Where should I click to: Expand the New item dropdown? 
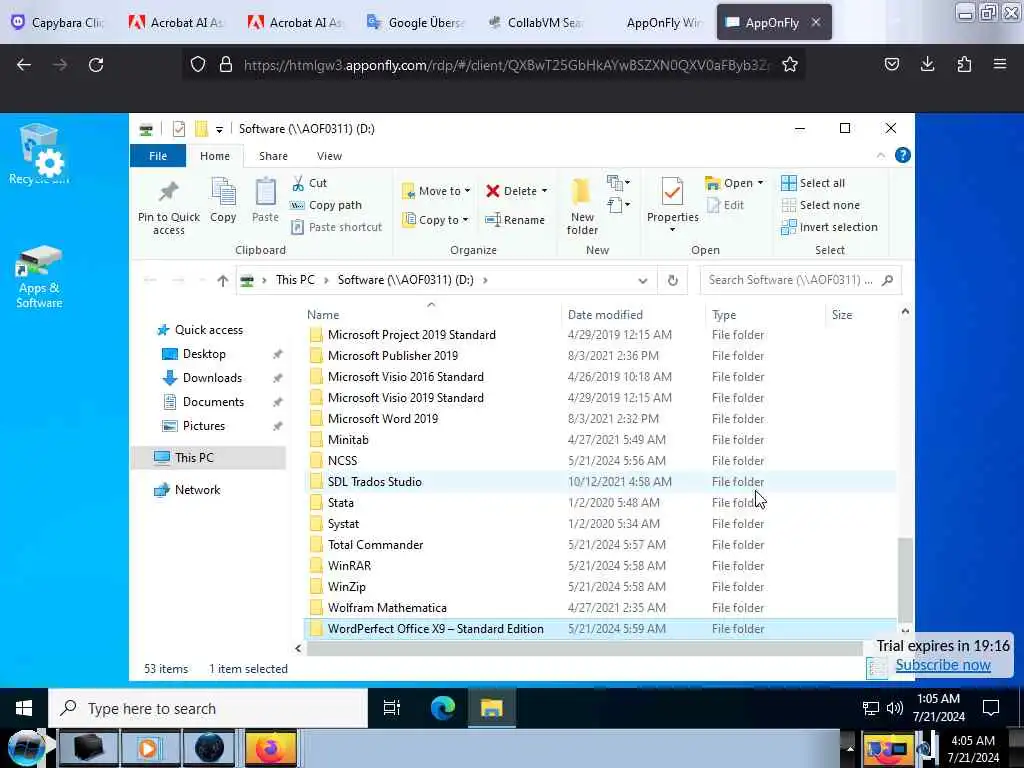pyautogui.click(x=618, y=183)
